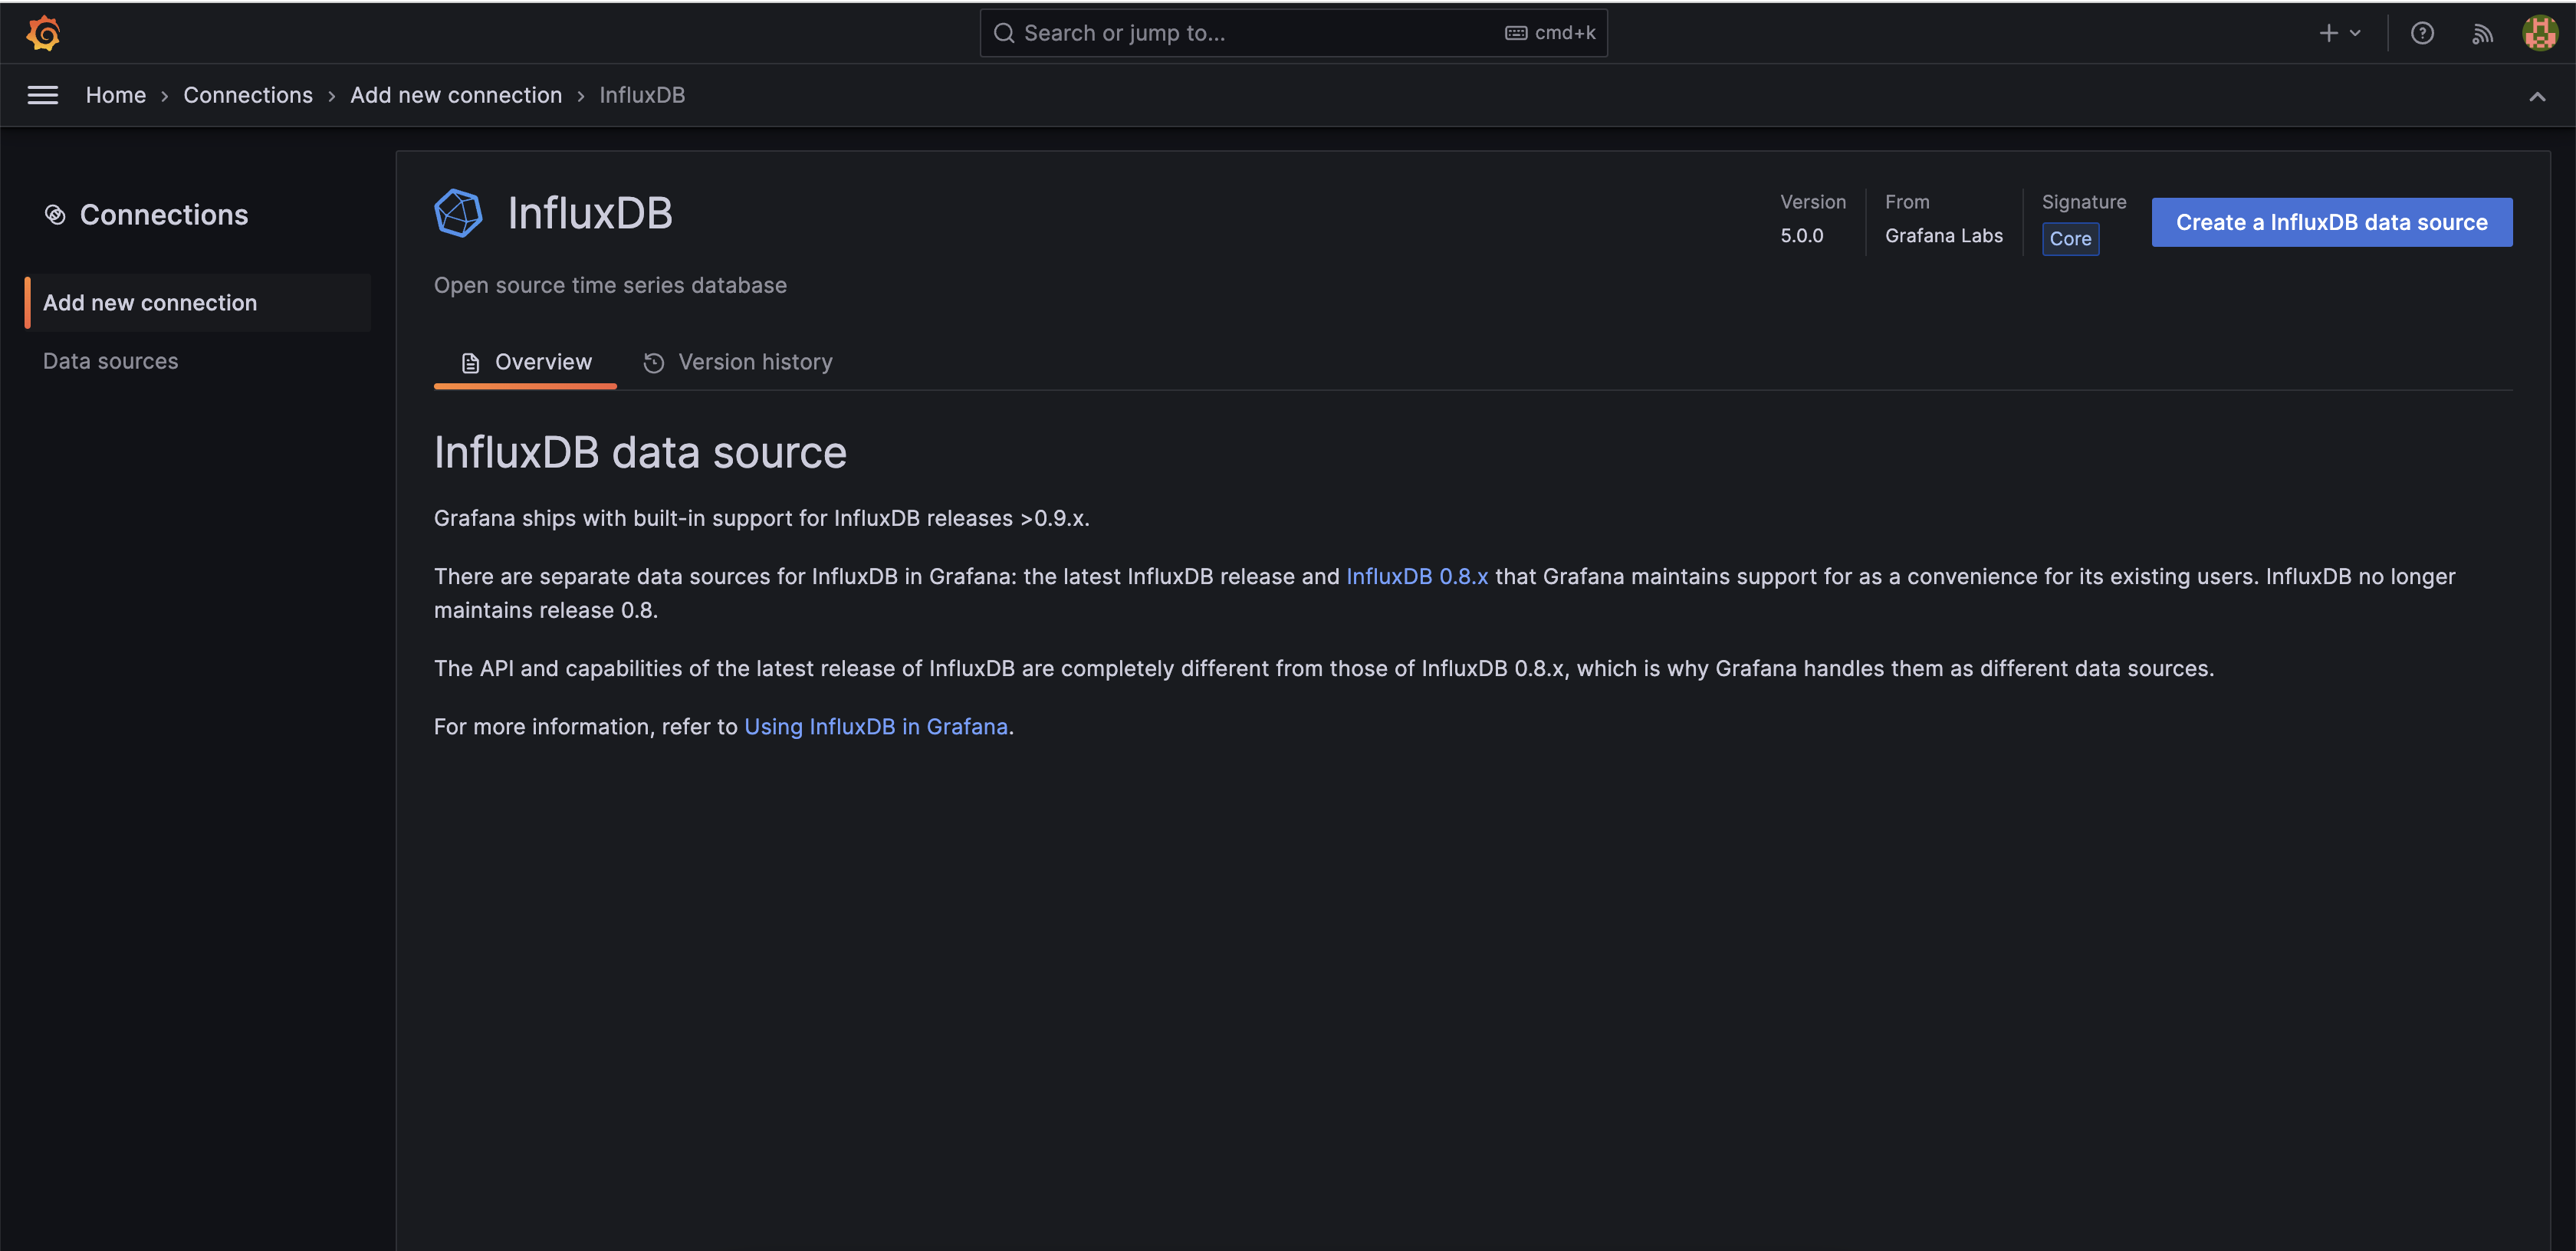The height and width of the screenshot is (1251, 2576).
Task: Click the Grafana logo icon
Action: pos(43,33)
